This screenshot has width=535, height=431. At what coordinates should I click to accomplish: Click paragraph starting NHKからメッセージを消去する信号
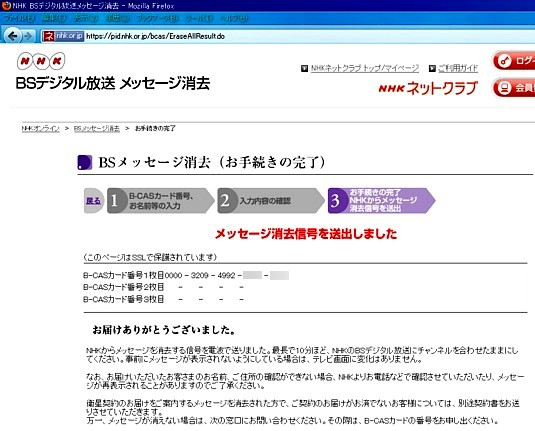coord(302,355)
